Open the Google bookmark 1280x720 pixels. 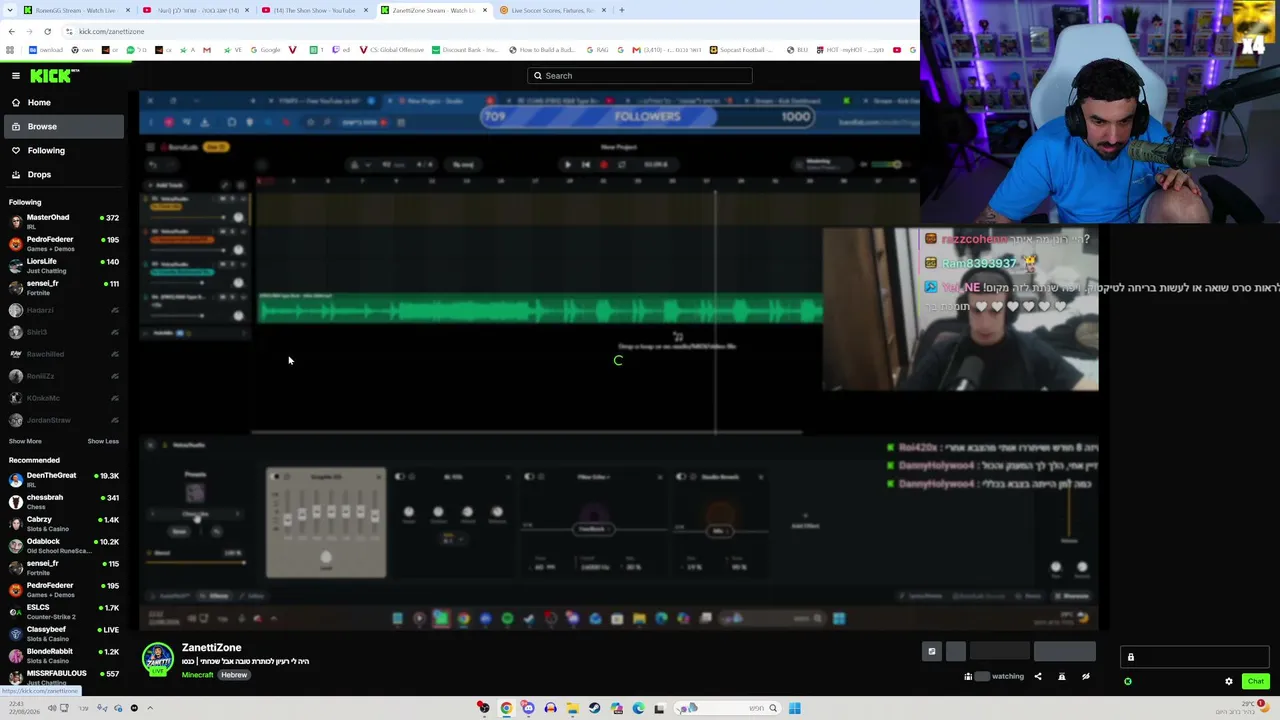pos(265,50)
